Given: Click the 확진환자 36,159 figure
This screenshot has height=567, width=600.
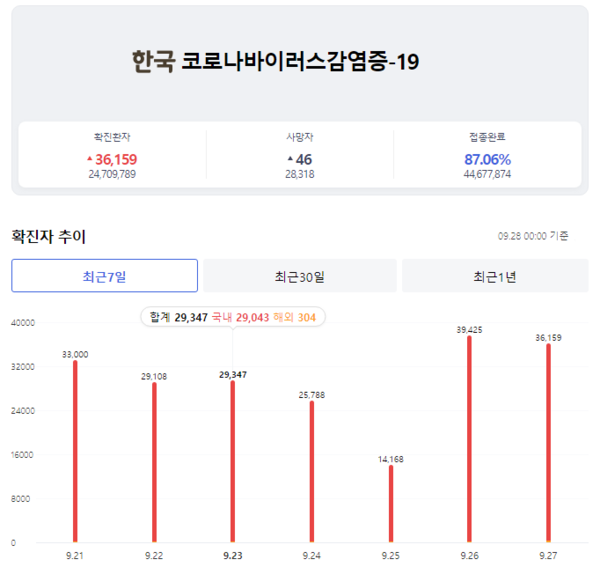Looking at the screenshot, I should coord(116,159).
